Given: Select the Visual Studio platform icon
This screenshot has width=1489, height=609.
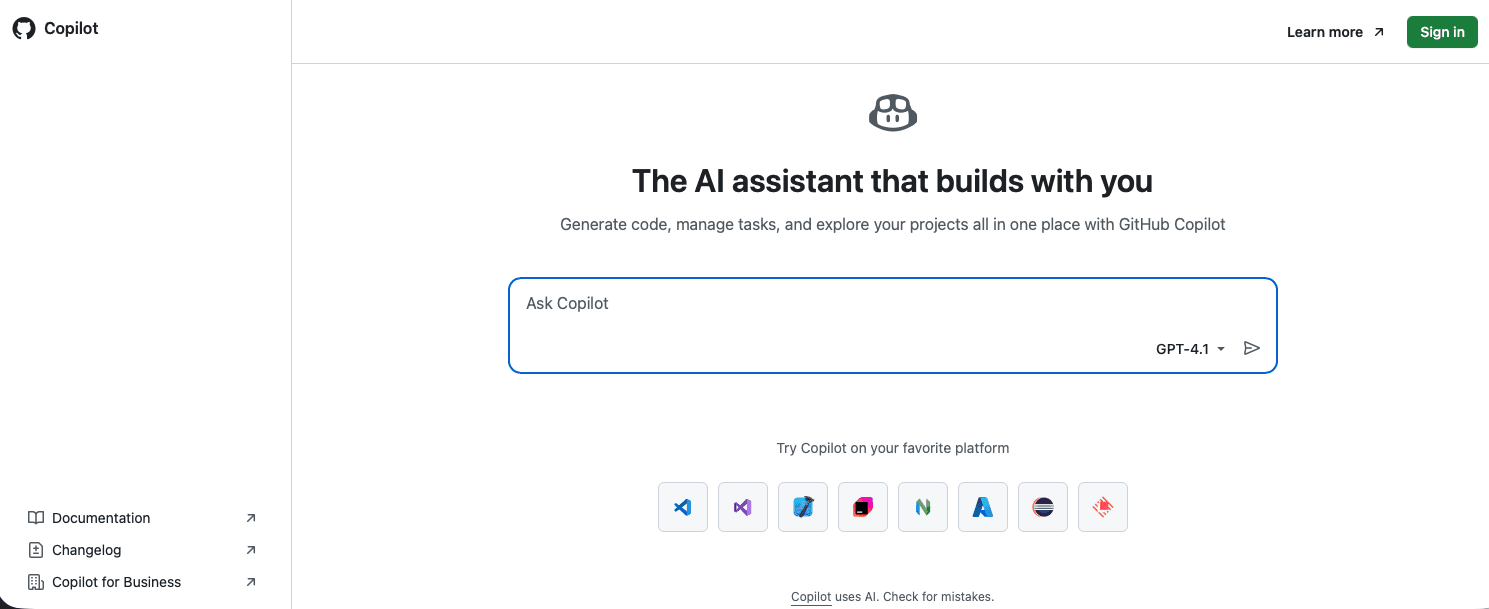Looking at the screenshot, I should coord(742,507).
